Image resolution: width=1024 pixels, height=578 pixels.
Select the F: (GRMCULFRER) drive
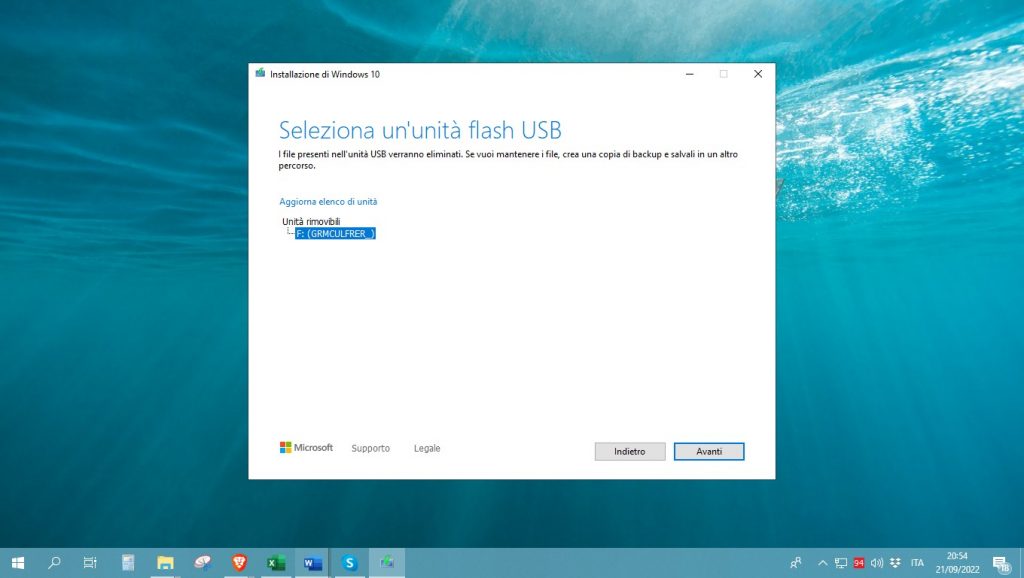335,234
